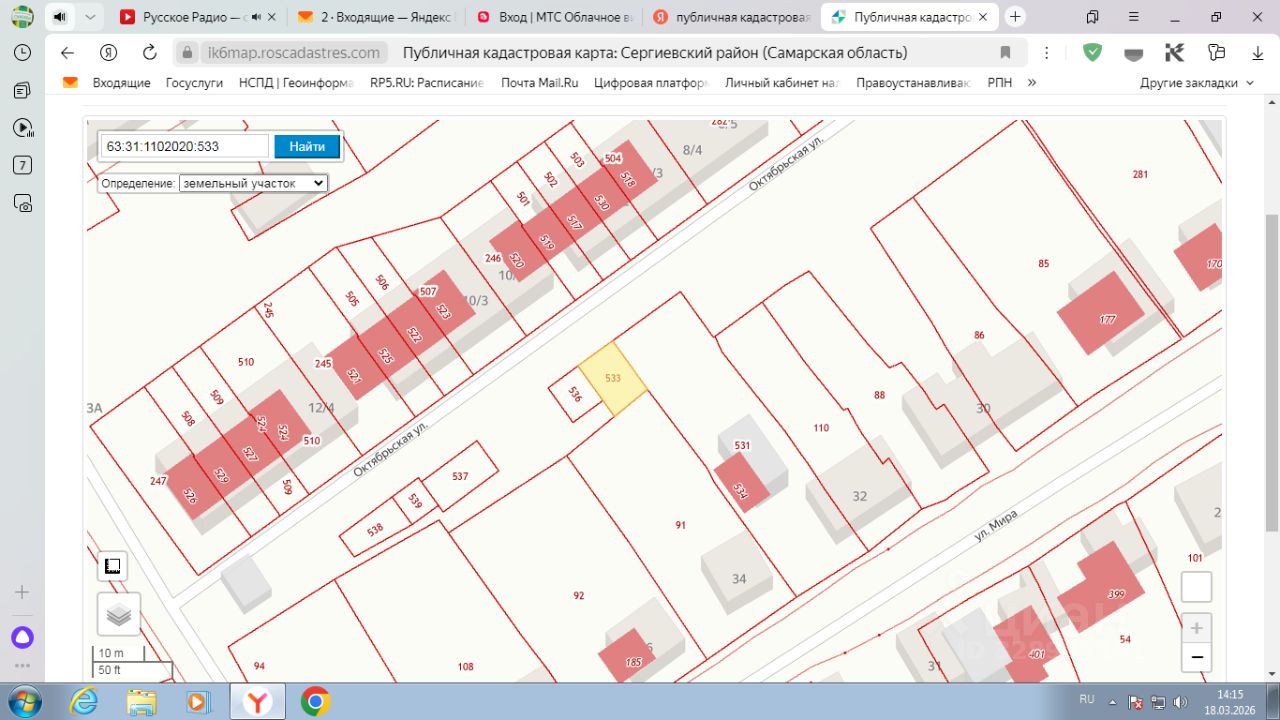
Task: Zoom out the map with minus button
Action: click(x=1196, y=658)
